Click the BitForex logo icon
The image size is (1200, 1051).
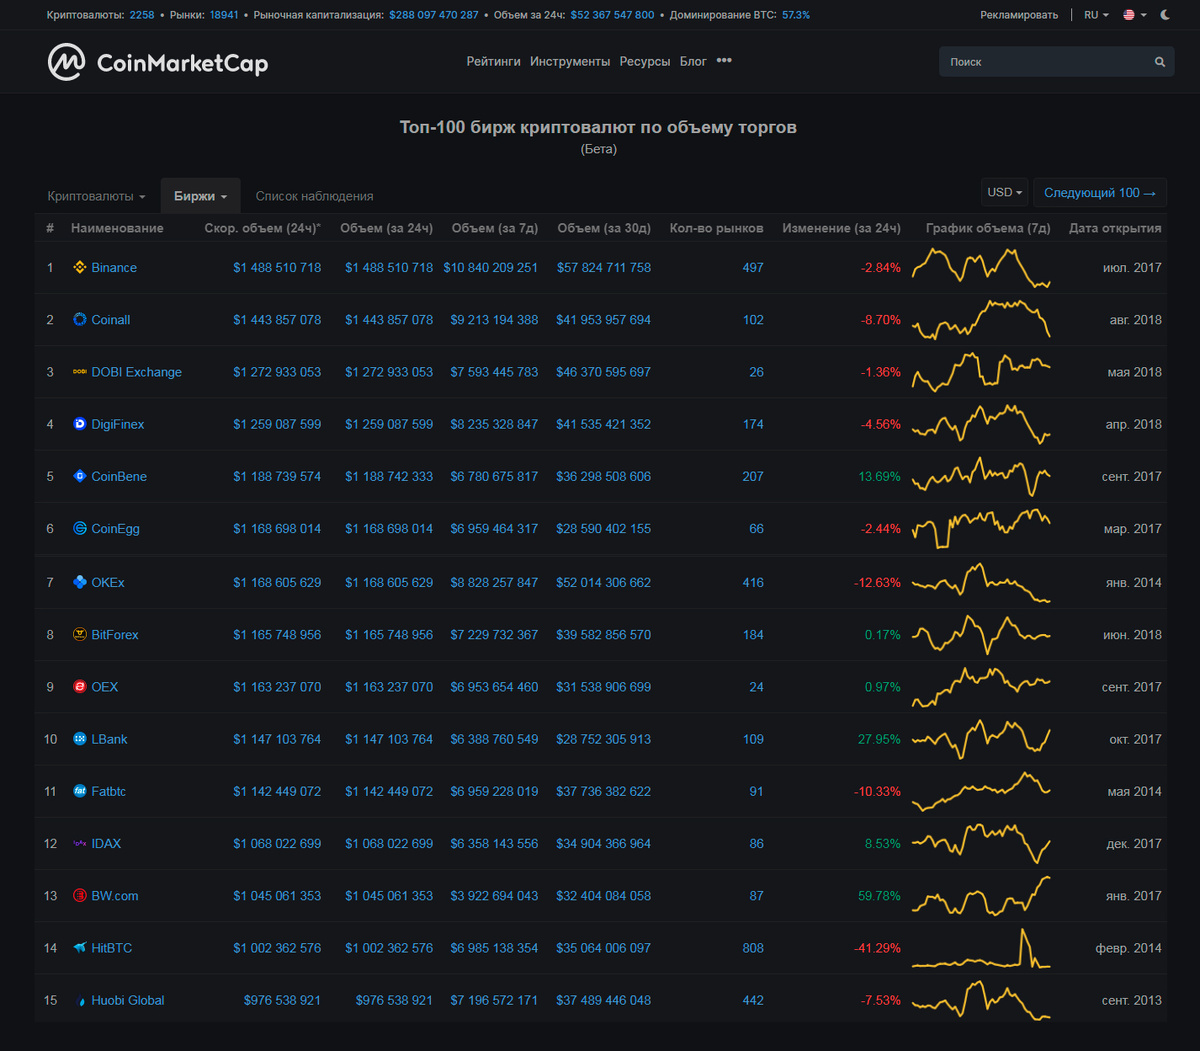[x=80, y=634]
